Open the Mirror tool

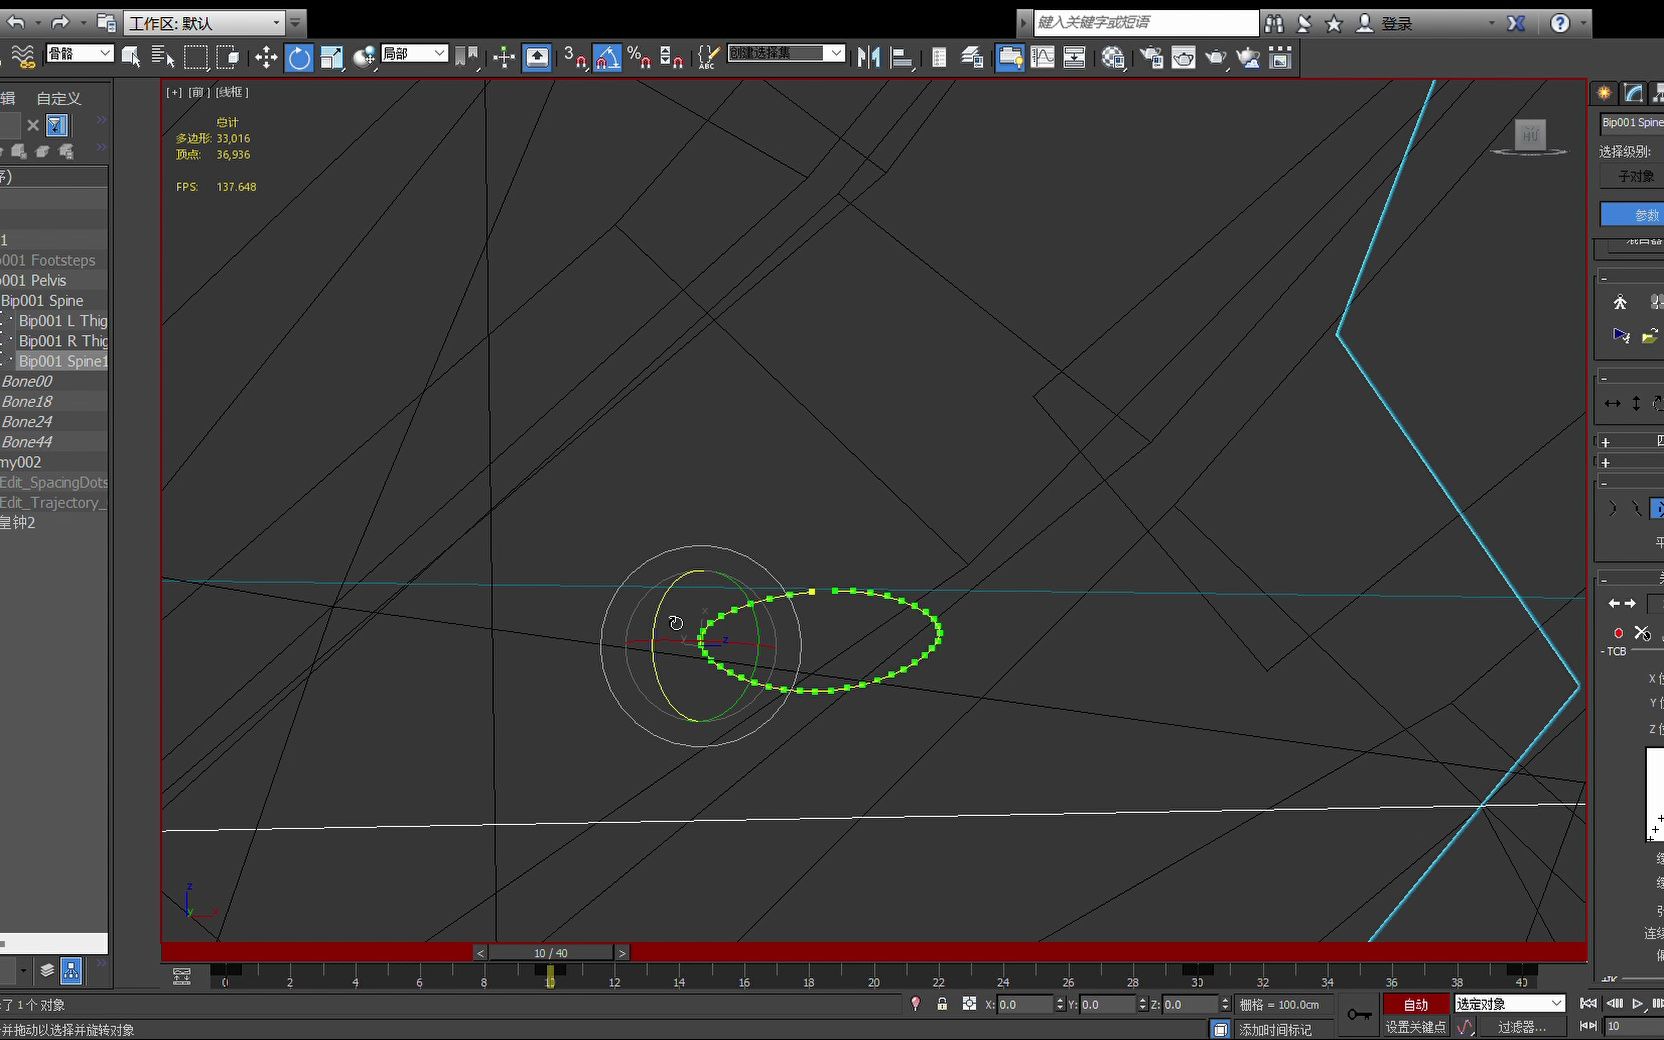coord(869,58)
